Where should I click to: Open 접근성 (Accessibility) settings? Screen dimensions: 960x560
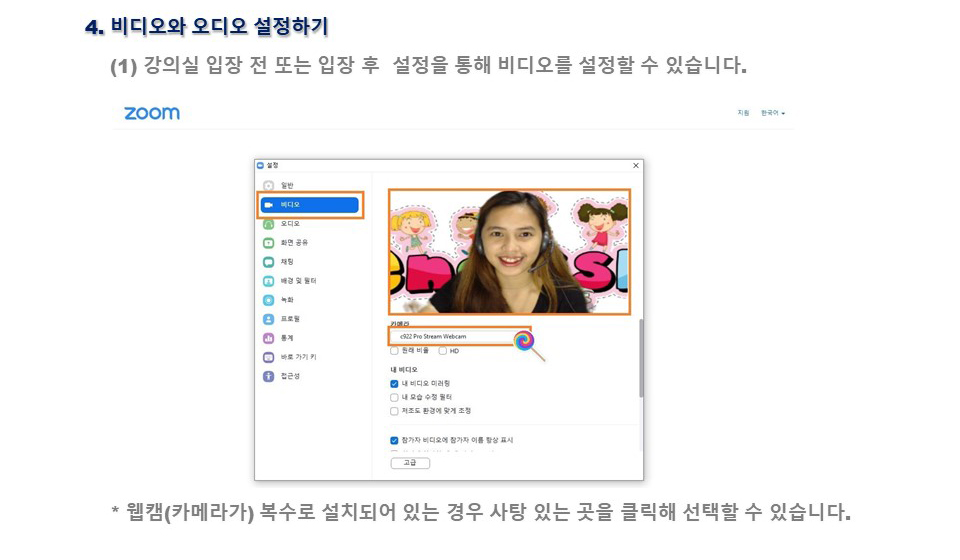268,376
